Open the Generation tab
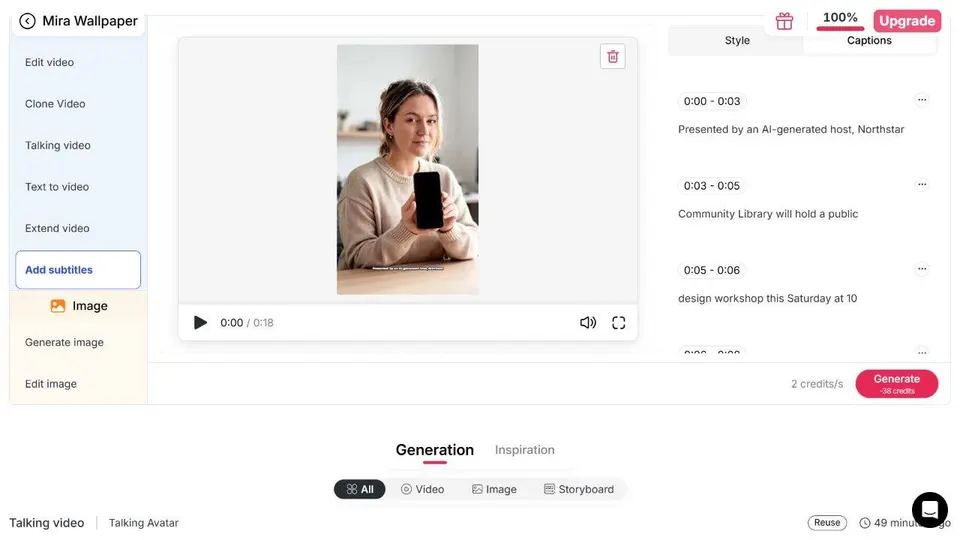This screenshot has width=960, height=540. (x=435, y=450)
